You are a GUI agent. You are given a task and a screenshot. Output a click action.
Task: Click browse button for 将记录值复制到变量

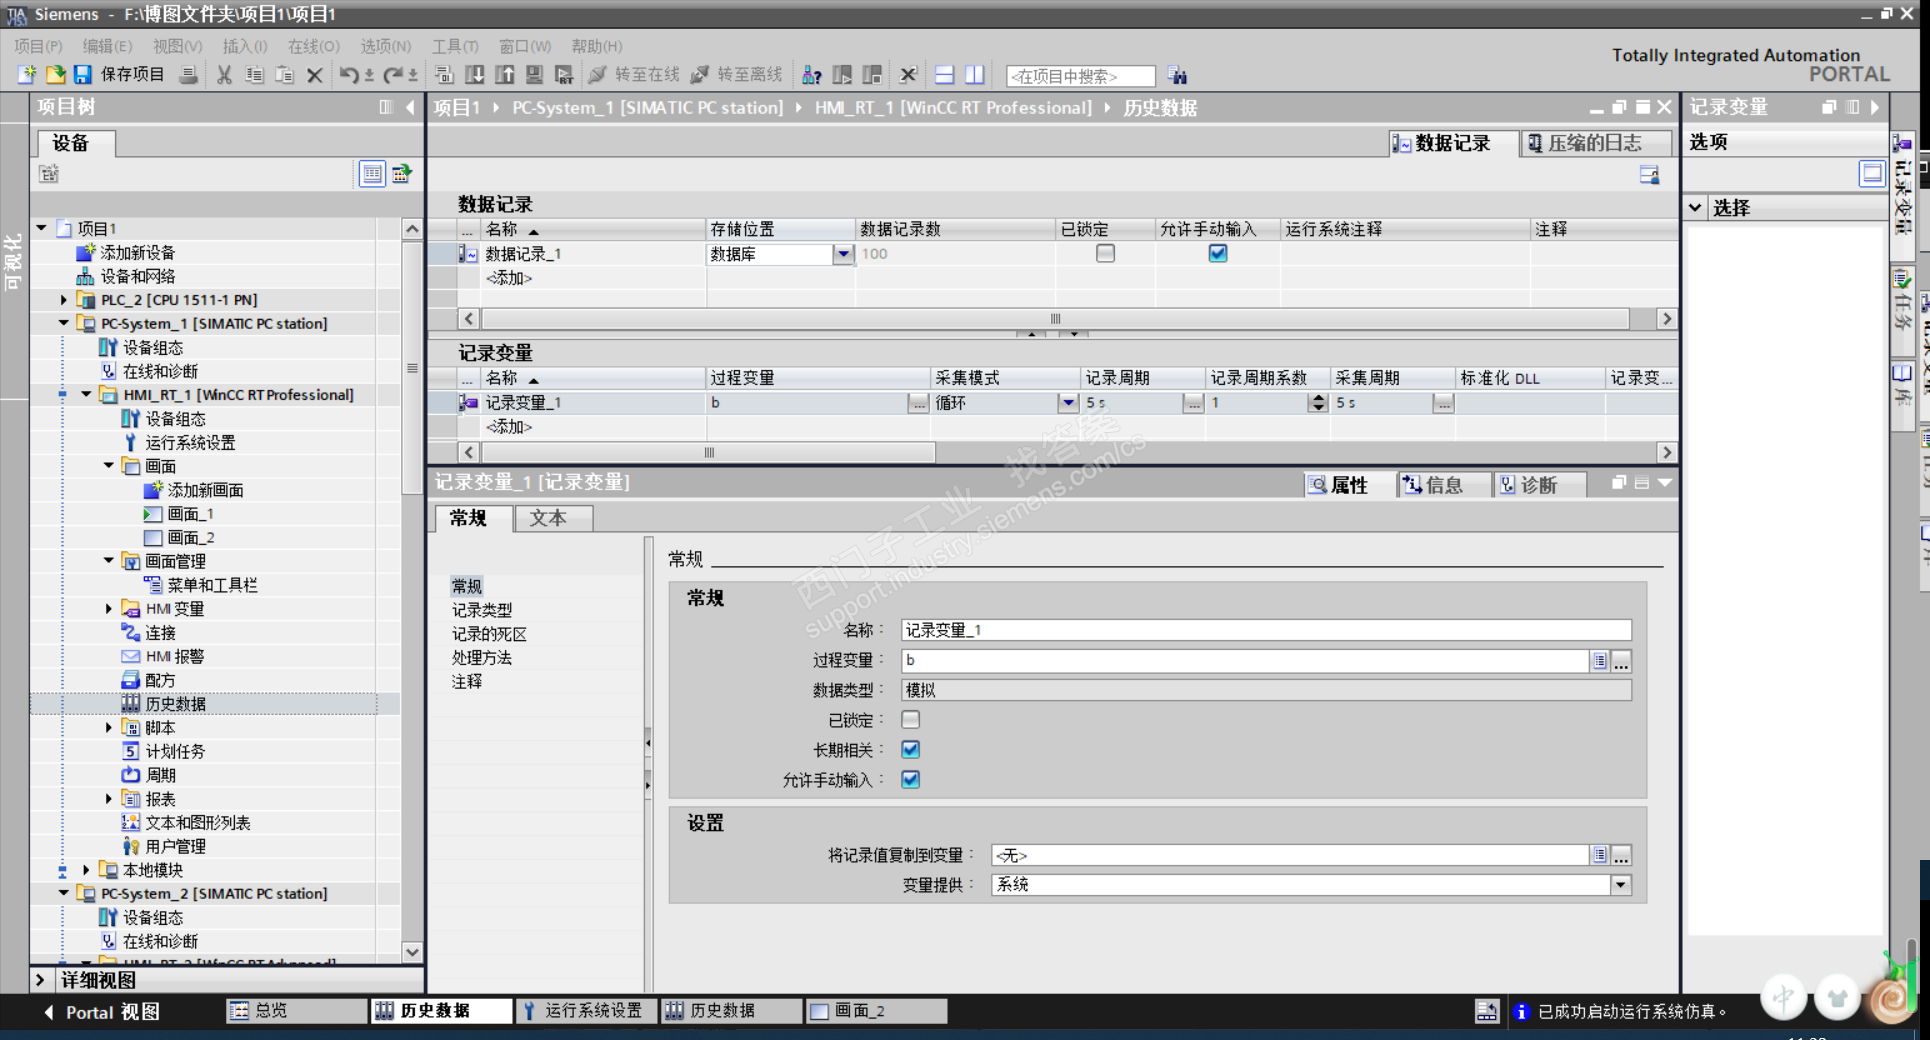[1621, 856]
